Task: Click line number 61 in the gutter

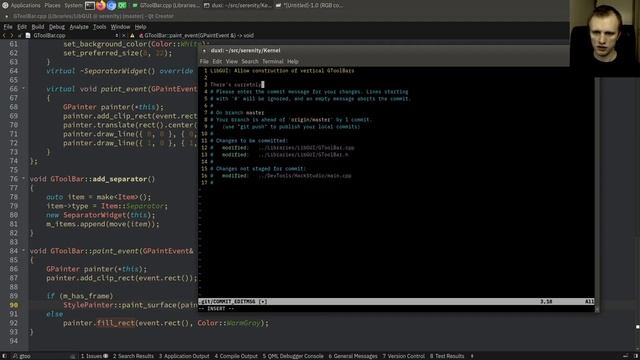Action: point(13,44)
